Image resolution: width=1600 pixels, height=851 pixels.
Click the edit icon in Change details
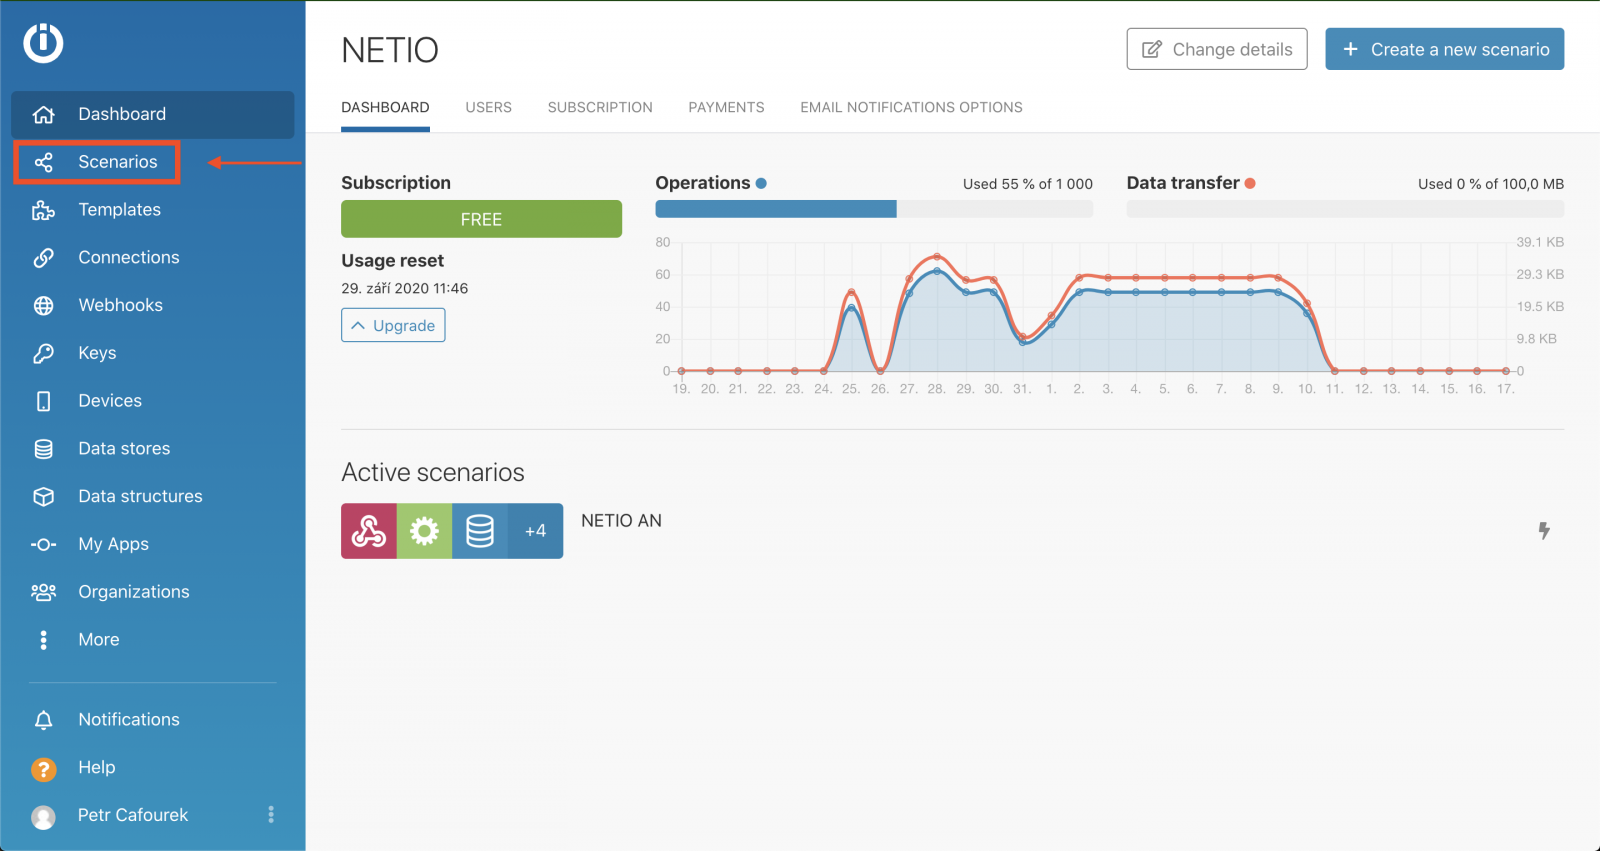coord(1152,49)
